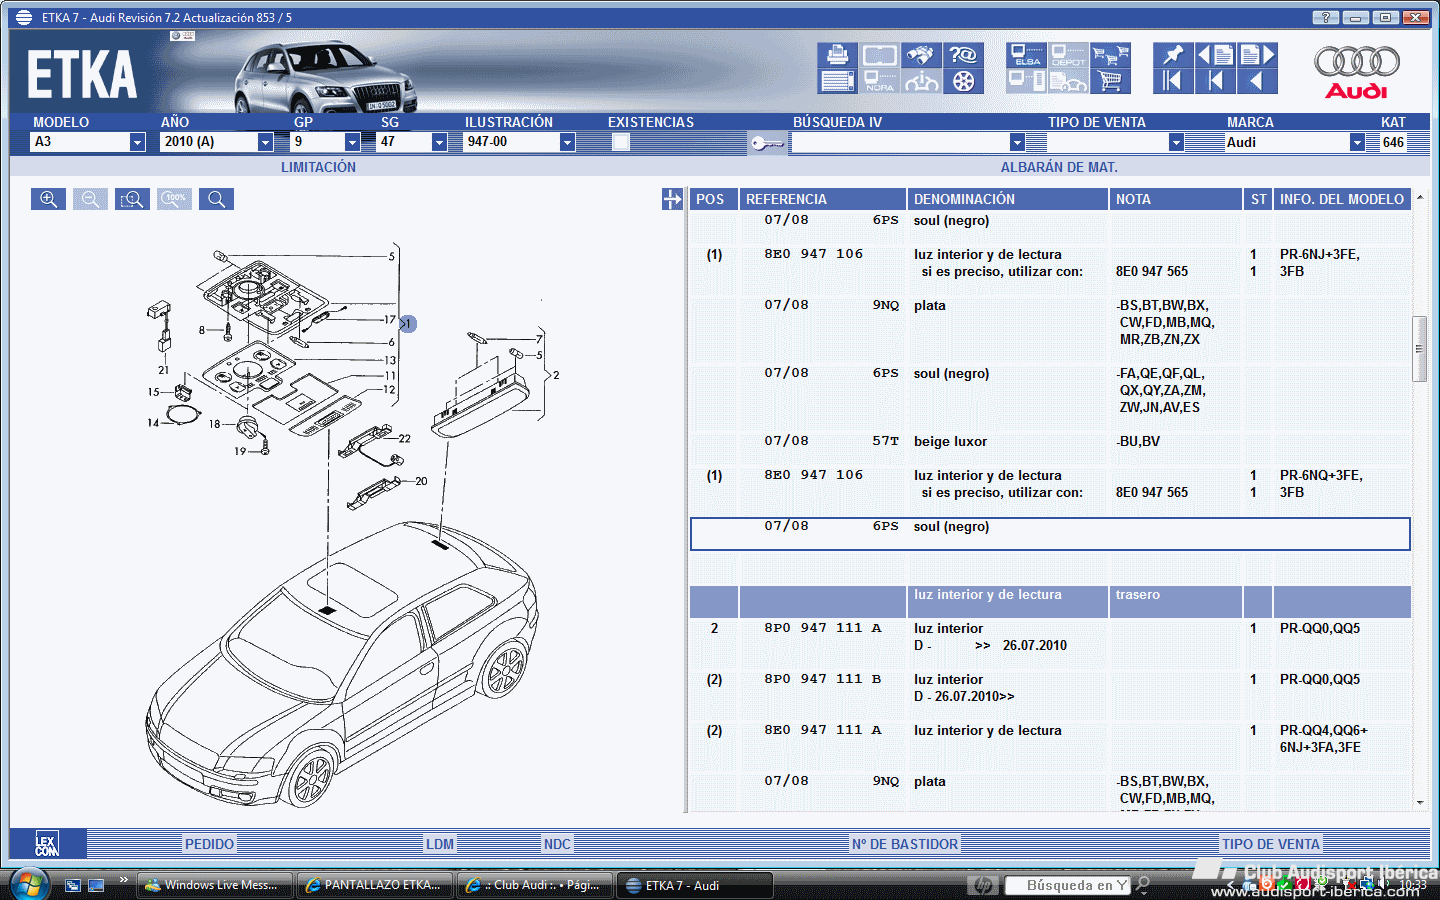
Task: Click the zoom area selection icon
Action: 132,199
